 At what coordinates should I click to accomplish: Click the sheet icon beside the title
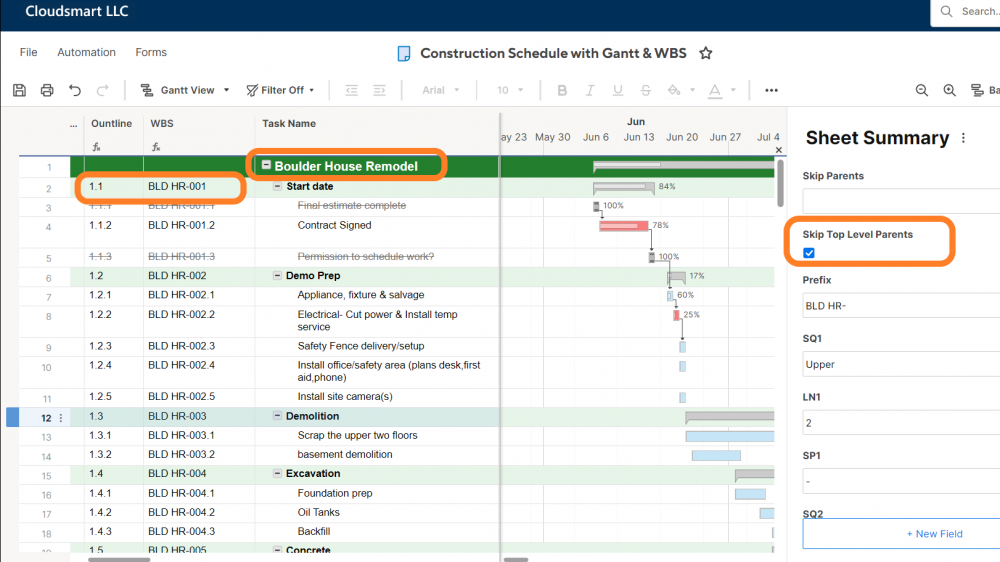[x=404, y=54]
